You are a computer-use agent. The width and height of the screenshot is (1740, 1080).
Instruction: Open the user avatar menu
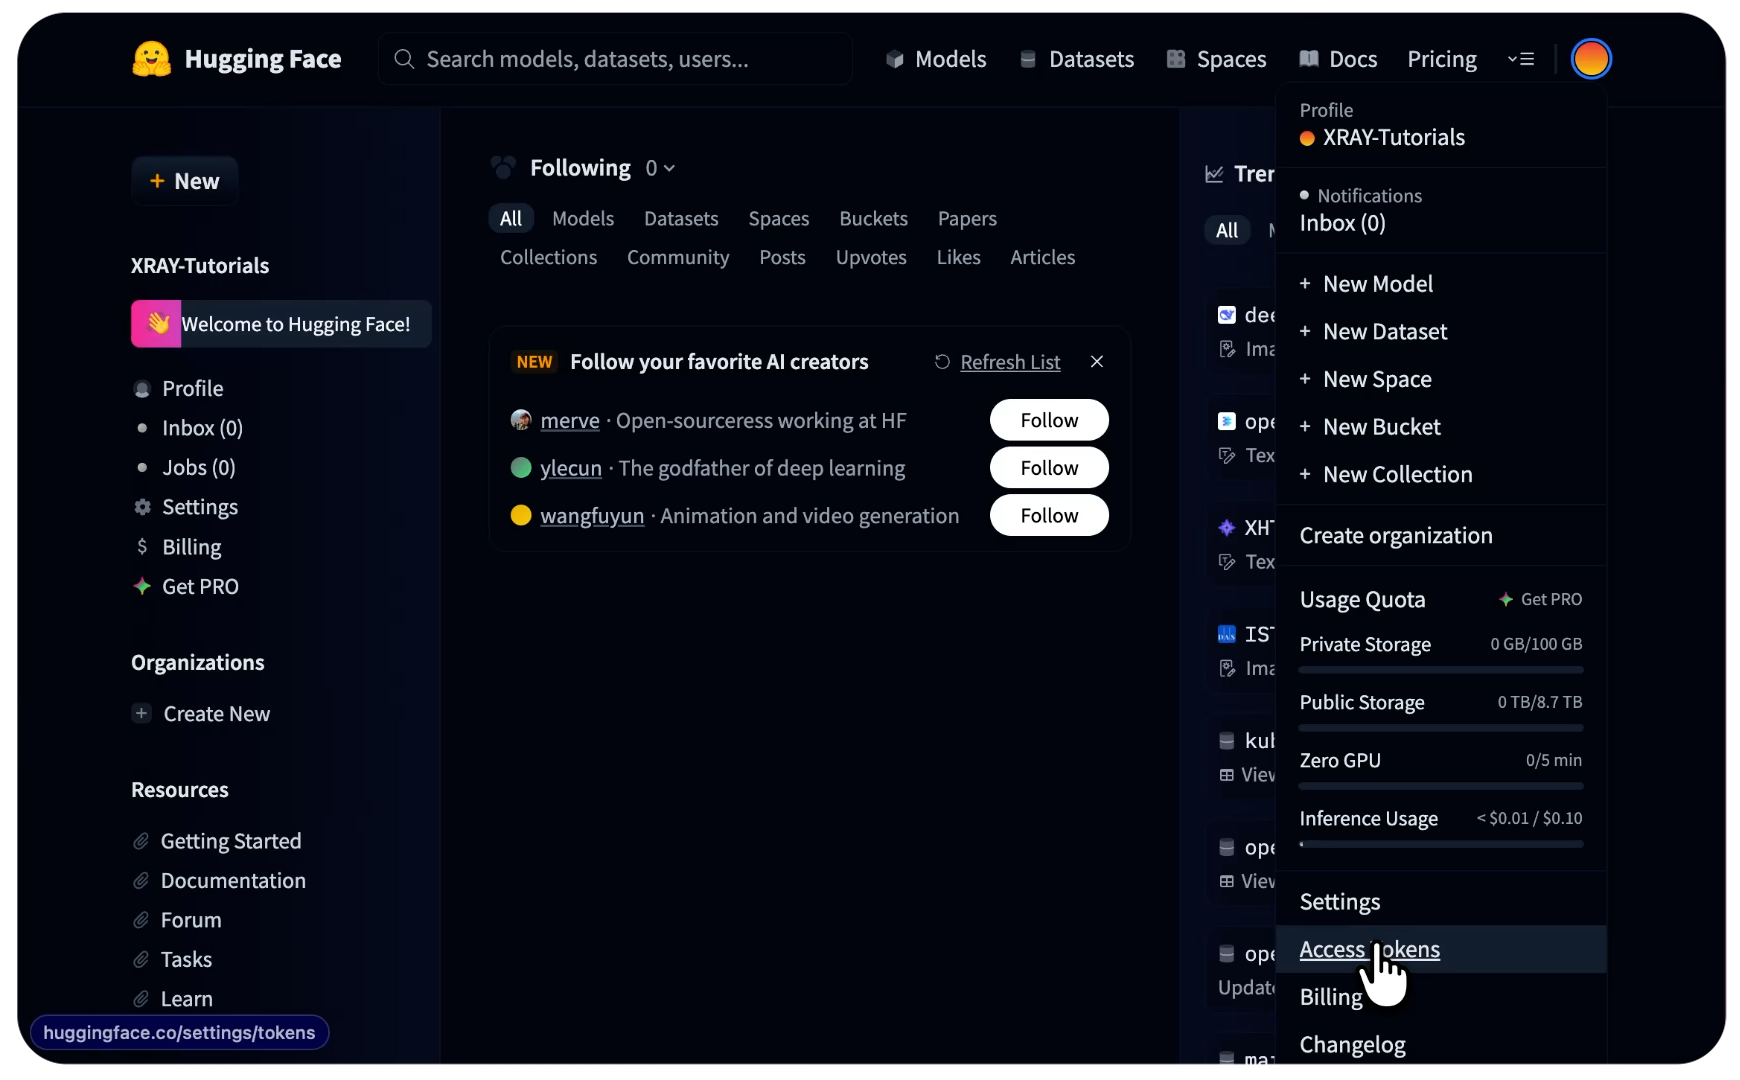[x=1590, y=59]
